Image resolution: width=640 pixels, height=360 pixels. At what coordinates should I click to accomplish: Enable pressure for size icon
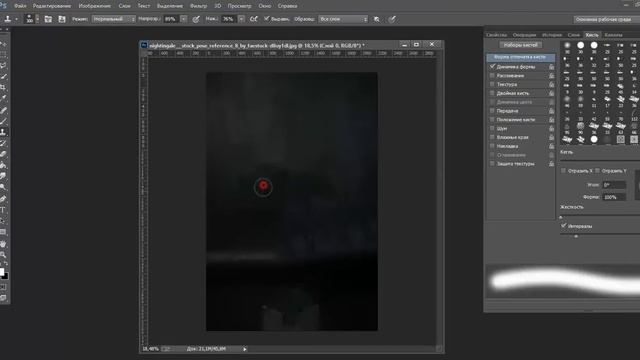tap(392, 19)
